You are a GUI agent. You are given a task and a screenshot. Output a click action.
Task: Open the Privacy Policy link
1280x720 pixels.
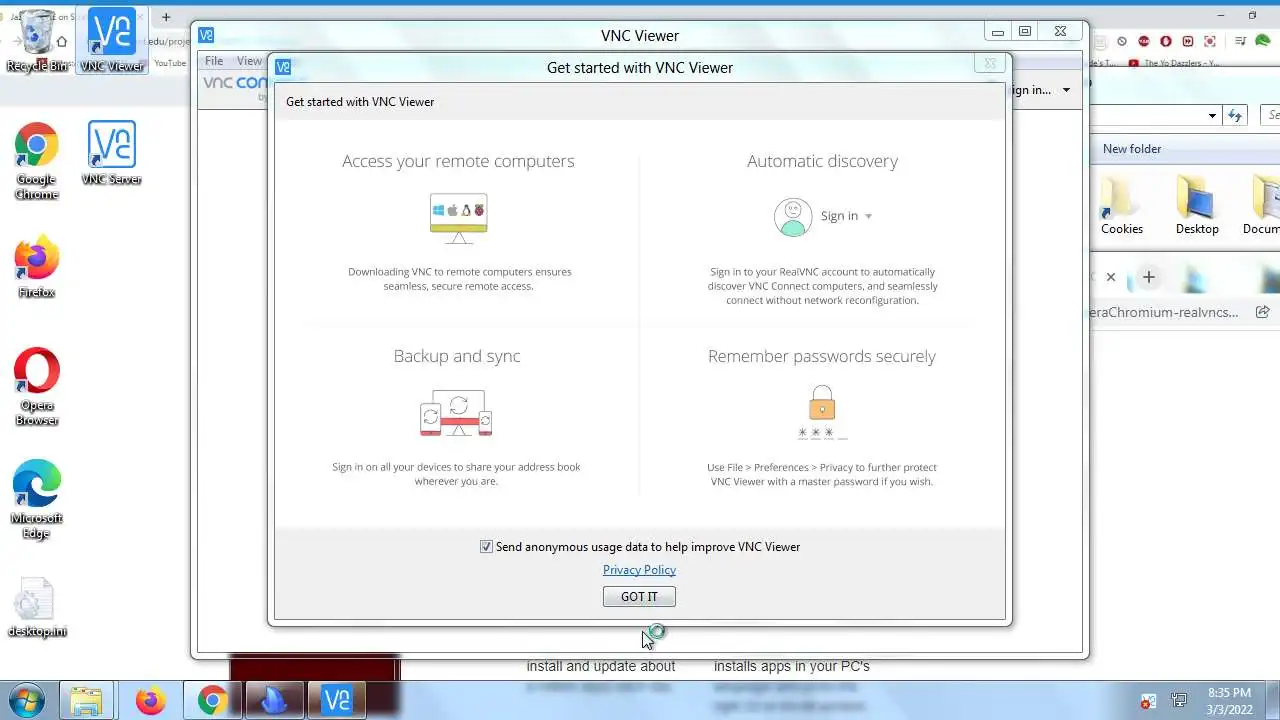(x=639, y=570)
